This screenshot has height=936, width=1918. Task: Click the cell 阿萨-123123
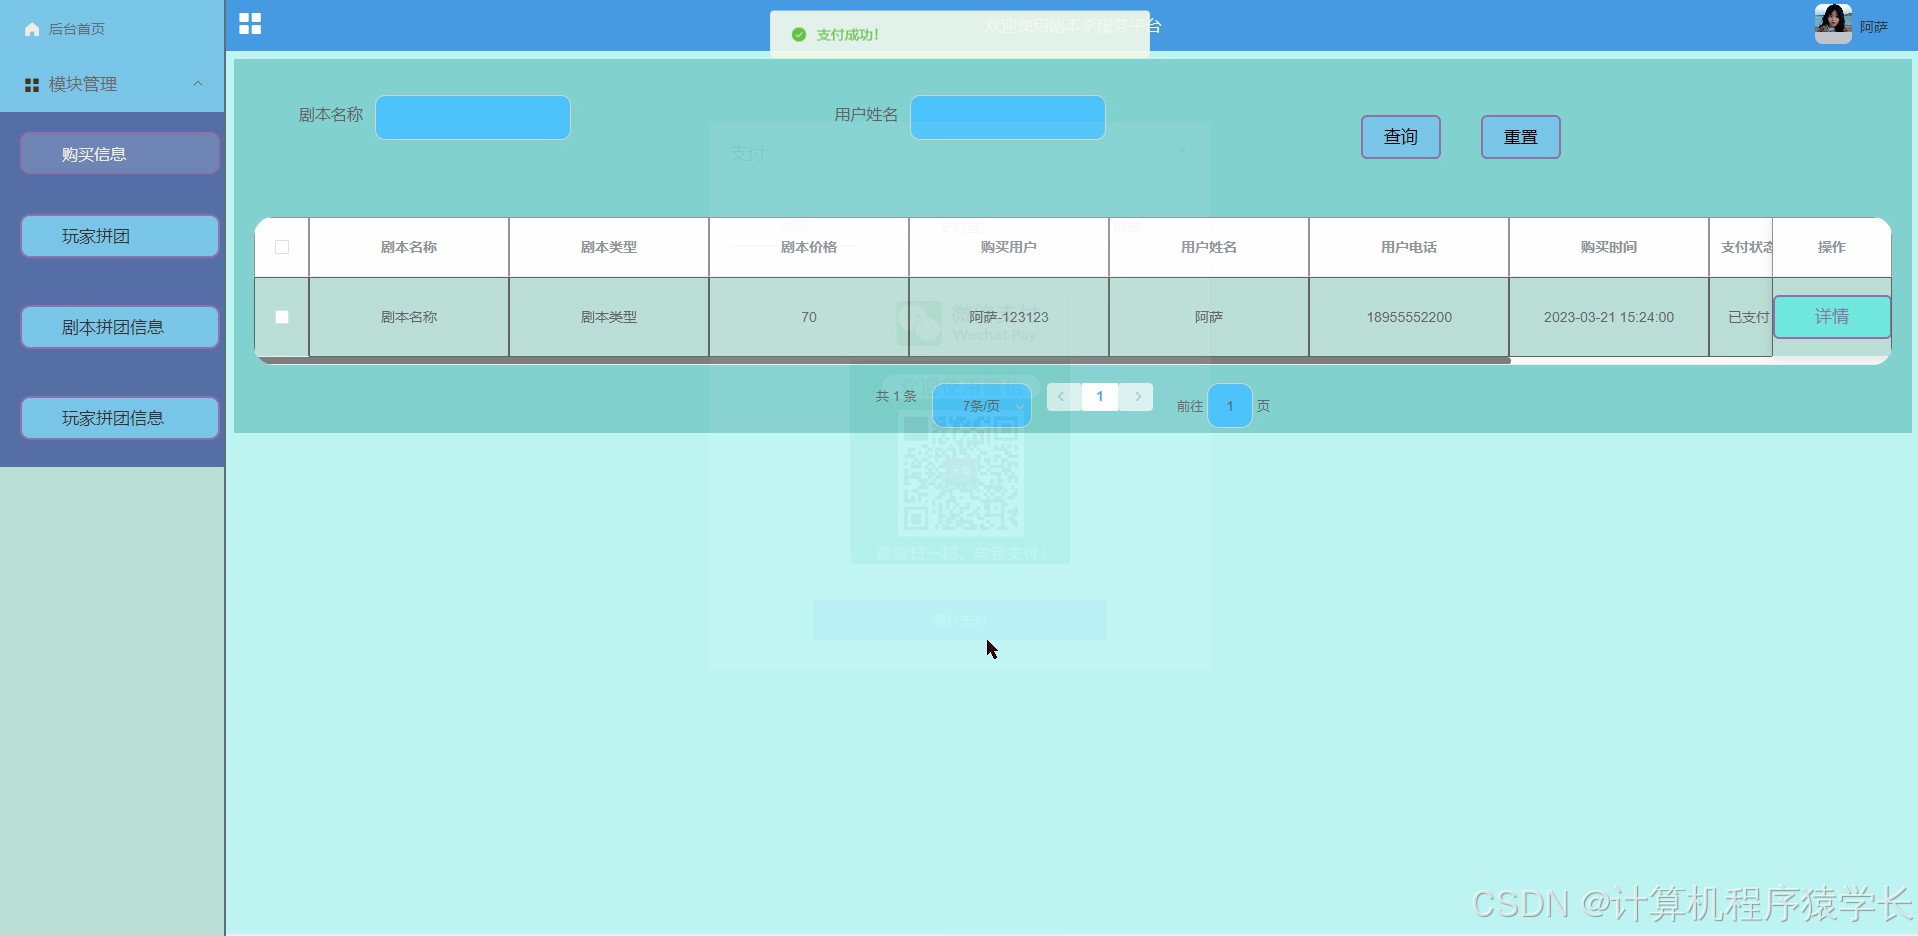click(1009, 317)
